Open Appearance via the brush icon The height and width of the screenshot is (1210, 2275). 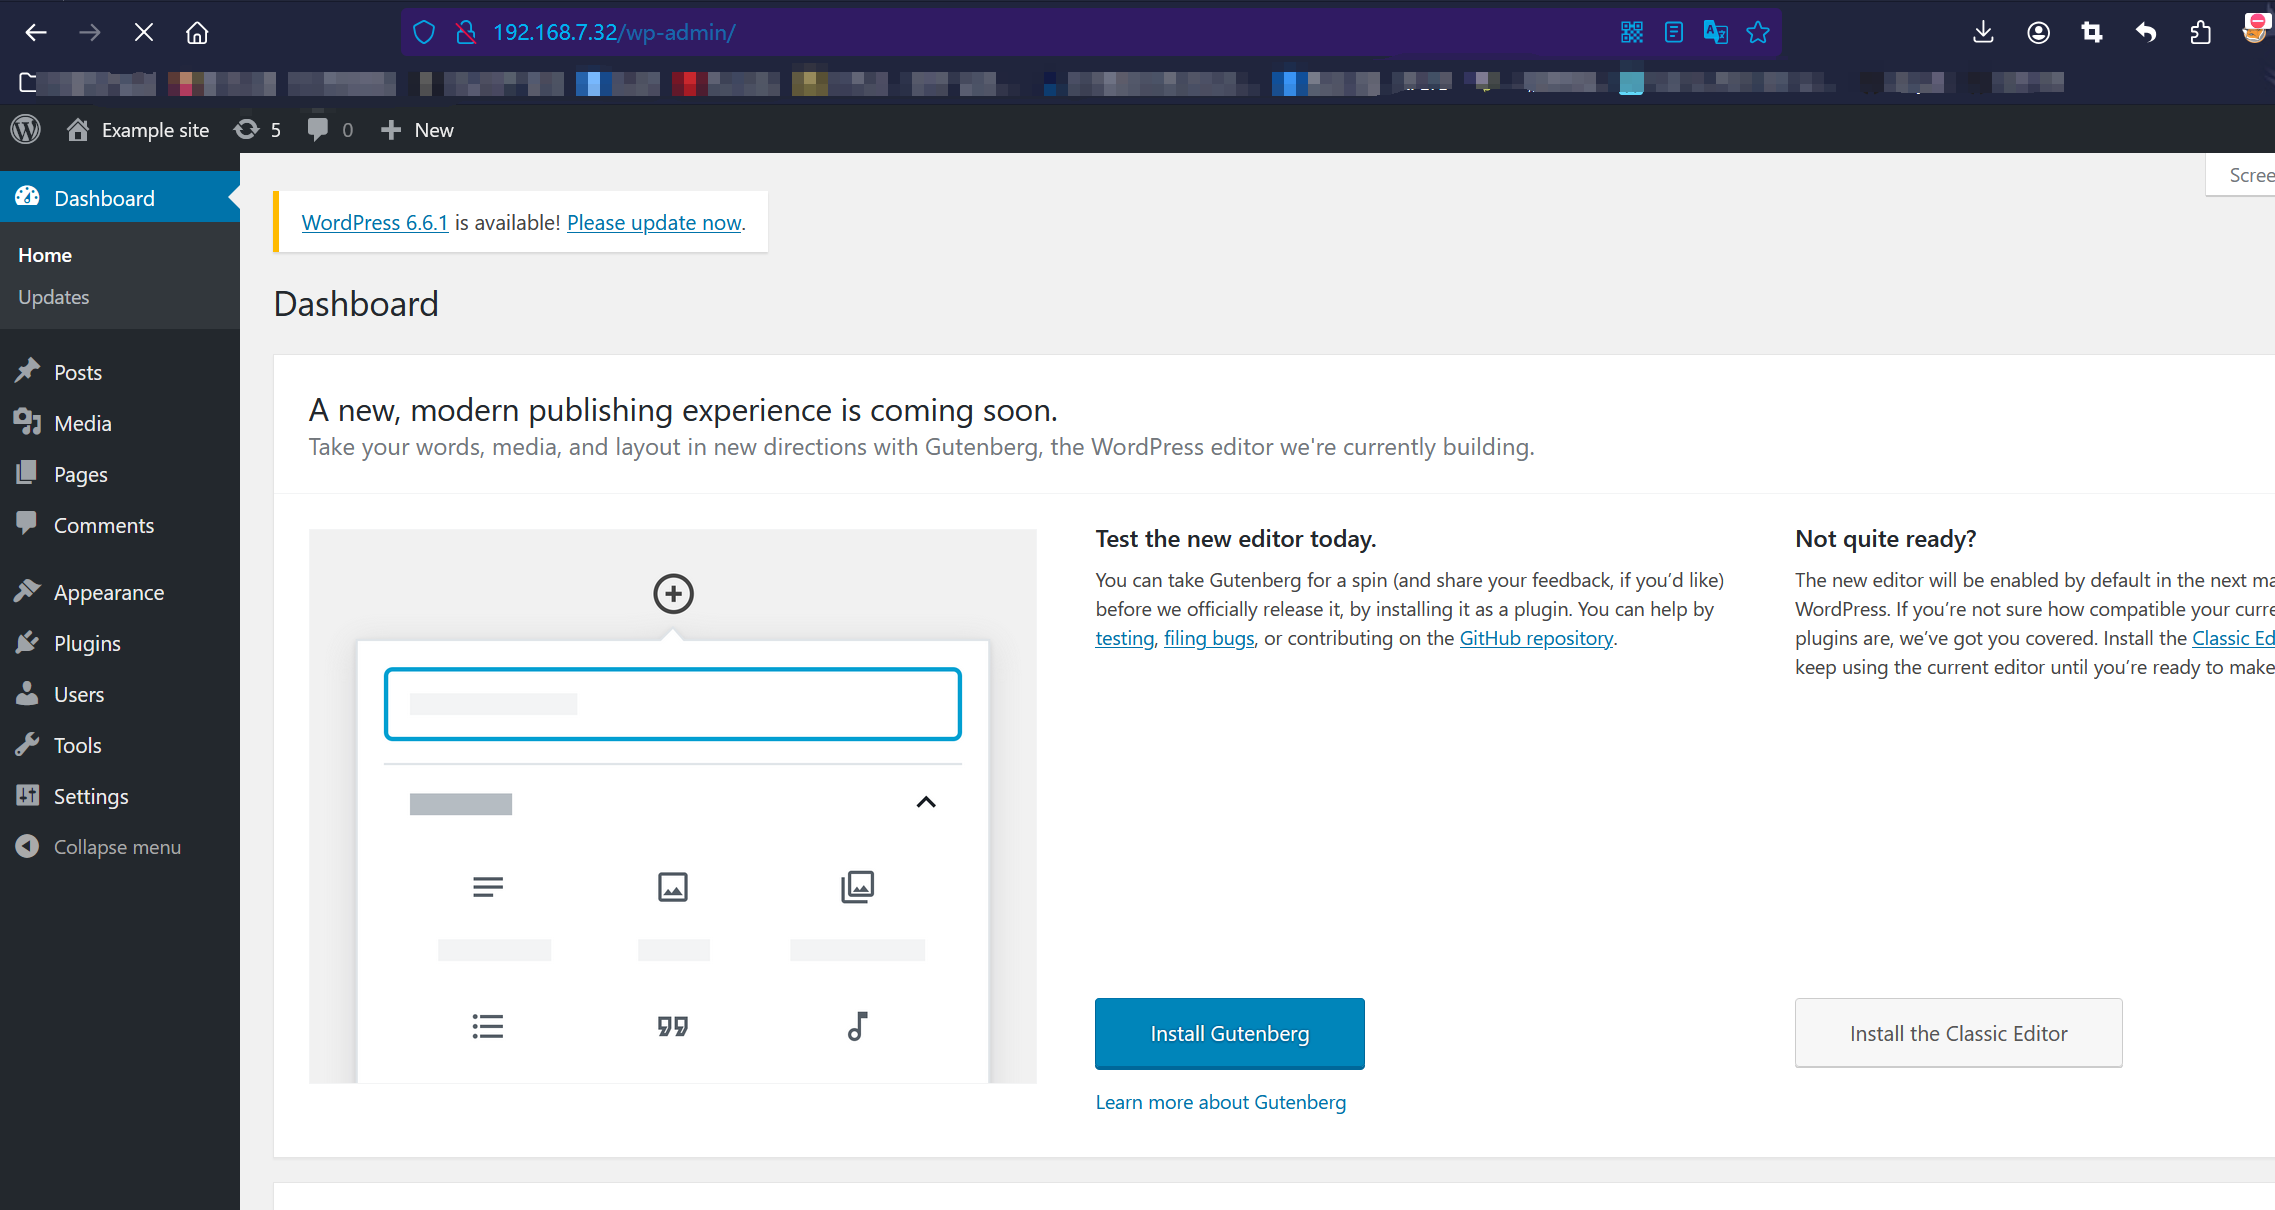click(x=28, y=591)
